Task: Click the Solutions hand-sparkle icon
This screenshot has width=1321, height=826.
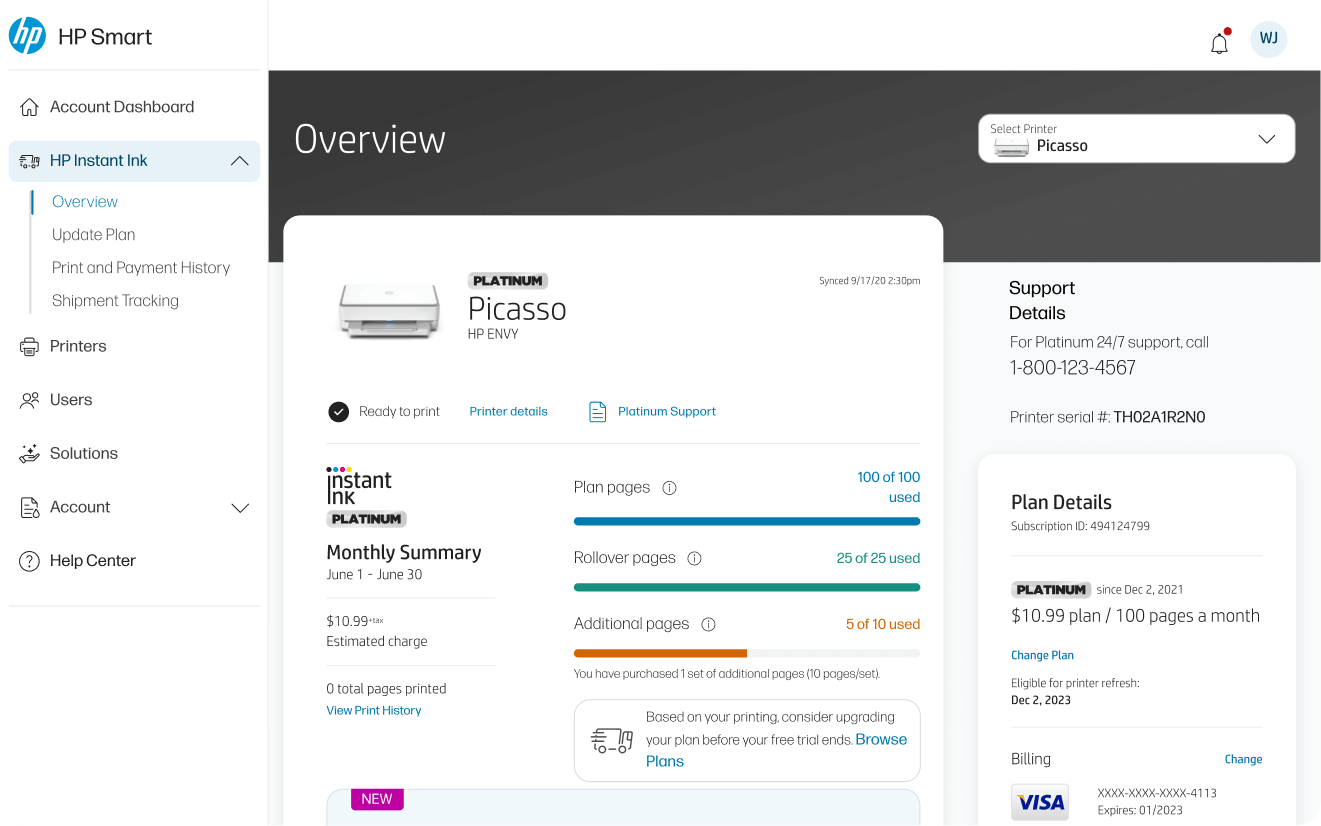Action: point(29,454)
